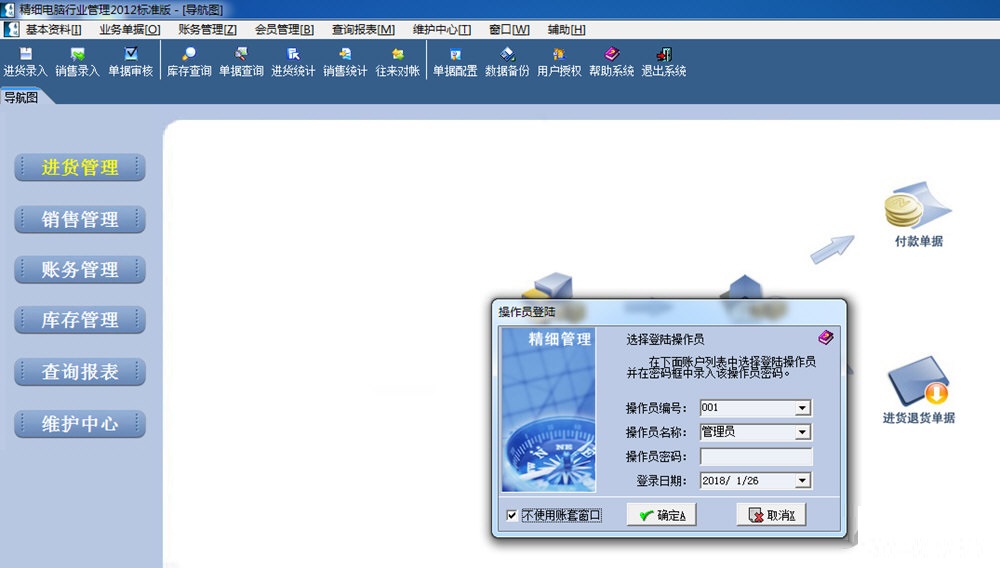Image resolution: width=1000 pixels, height=568 pixels.
Task: Open the 窗口 menu
Action: [509, 29]
